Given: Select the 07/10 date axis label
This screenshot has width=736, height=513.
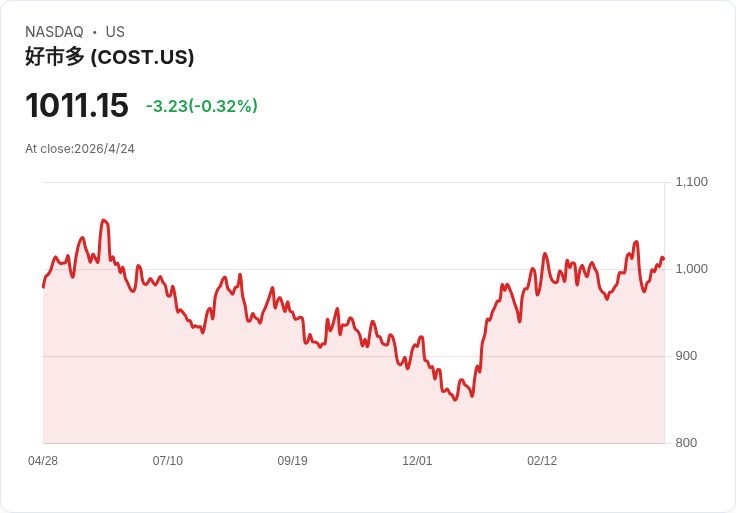Looking at the screenshot, I should pos(168,460).
